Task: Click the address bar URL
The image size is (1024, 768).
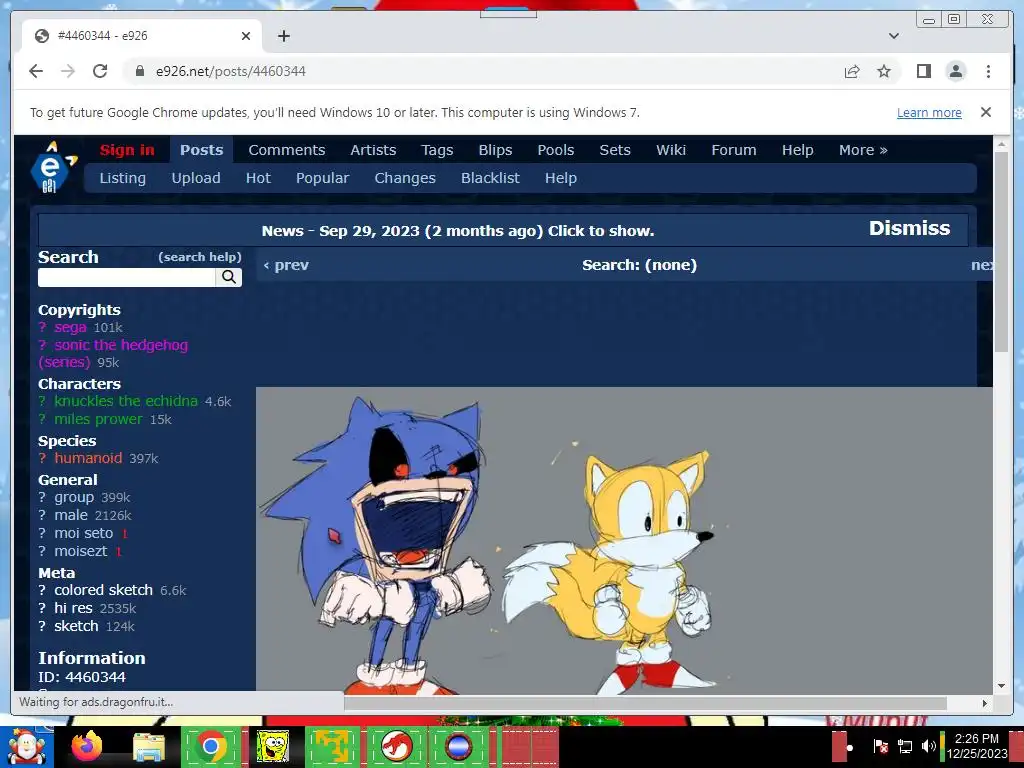Action: pos(231,71)
